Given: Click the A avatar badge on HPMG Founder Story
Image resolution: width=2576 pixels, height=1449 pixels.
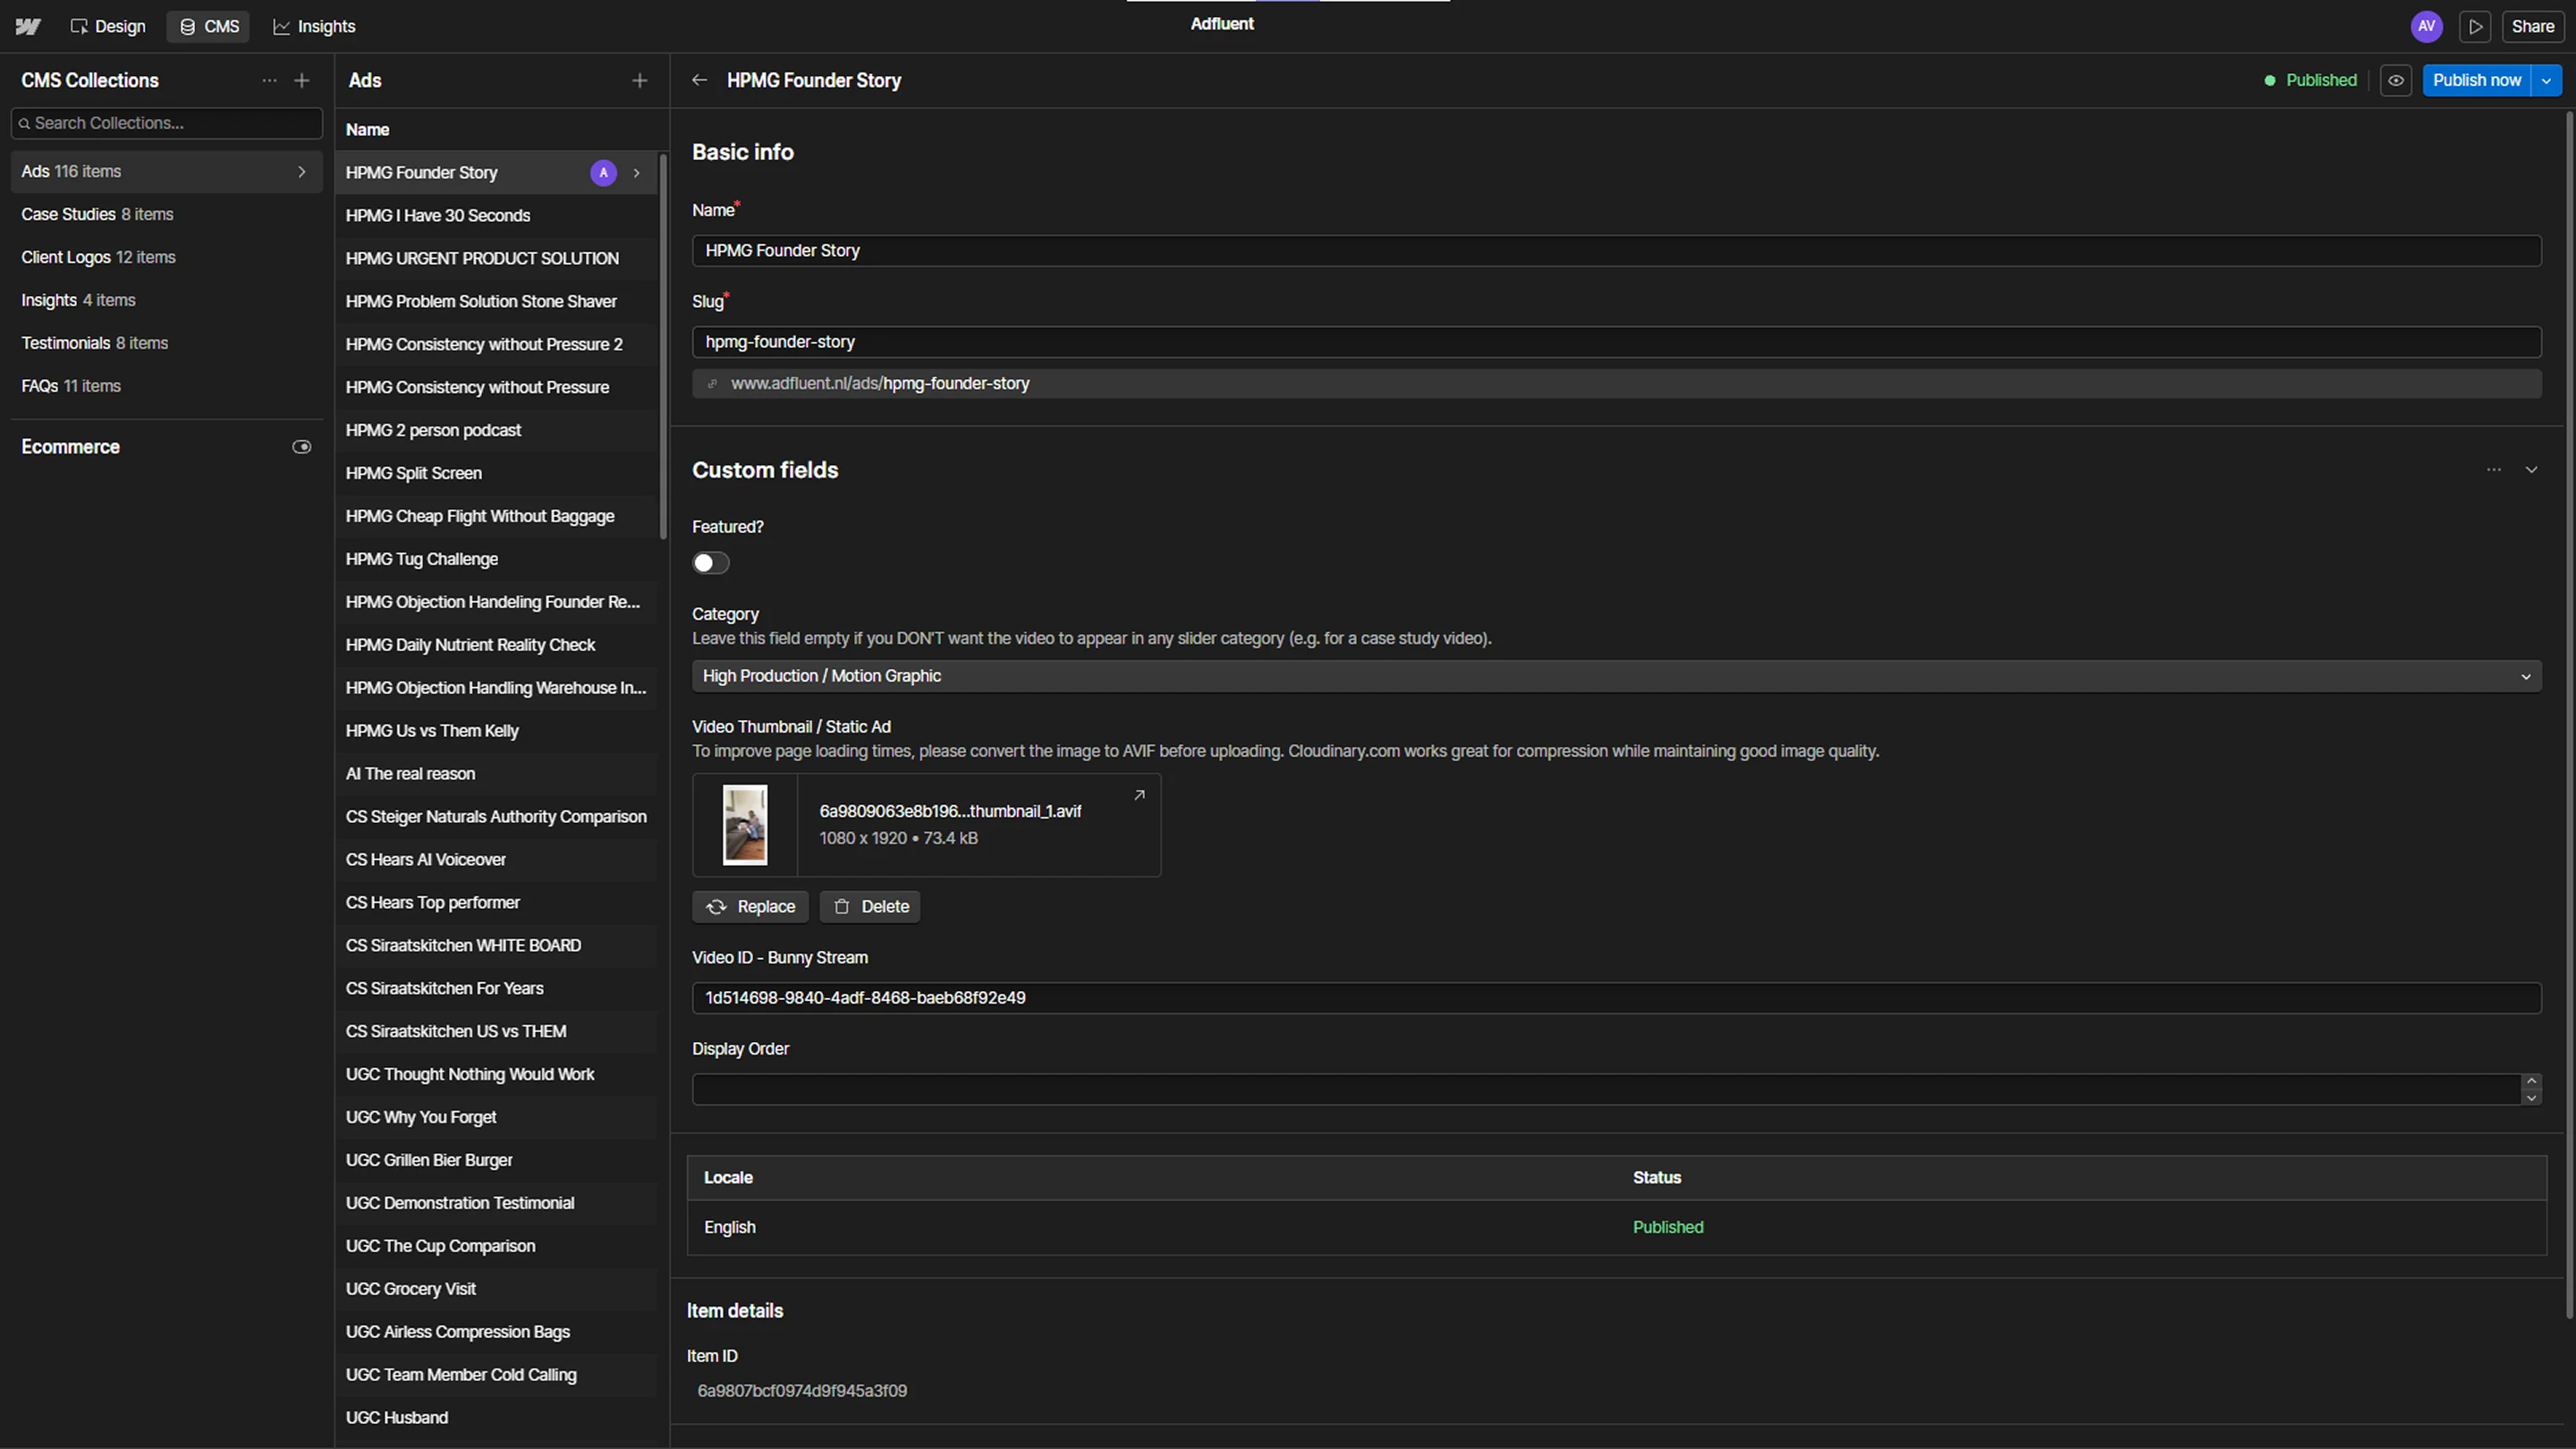Looking at the screenshot, I should [x=603, y=173].
